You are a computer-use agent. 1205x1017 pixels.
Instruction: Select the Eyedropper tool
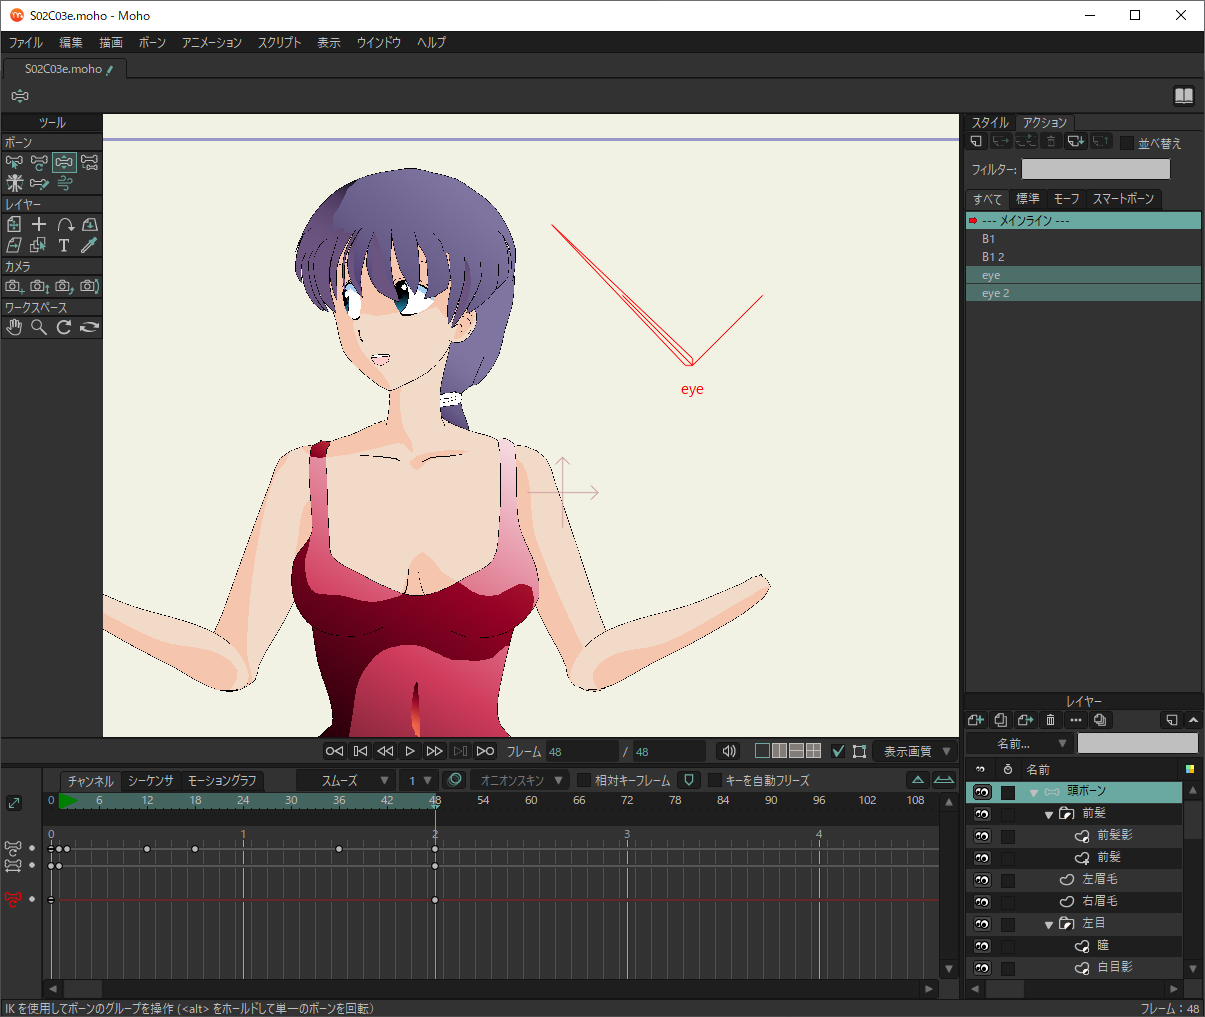pos(89,245)
